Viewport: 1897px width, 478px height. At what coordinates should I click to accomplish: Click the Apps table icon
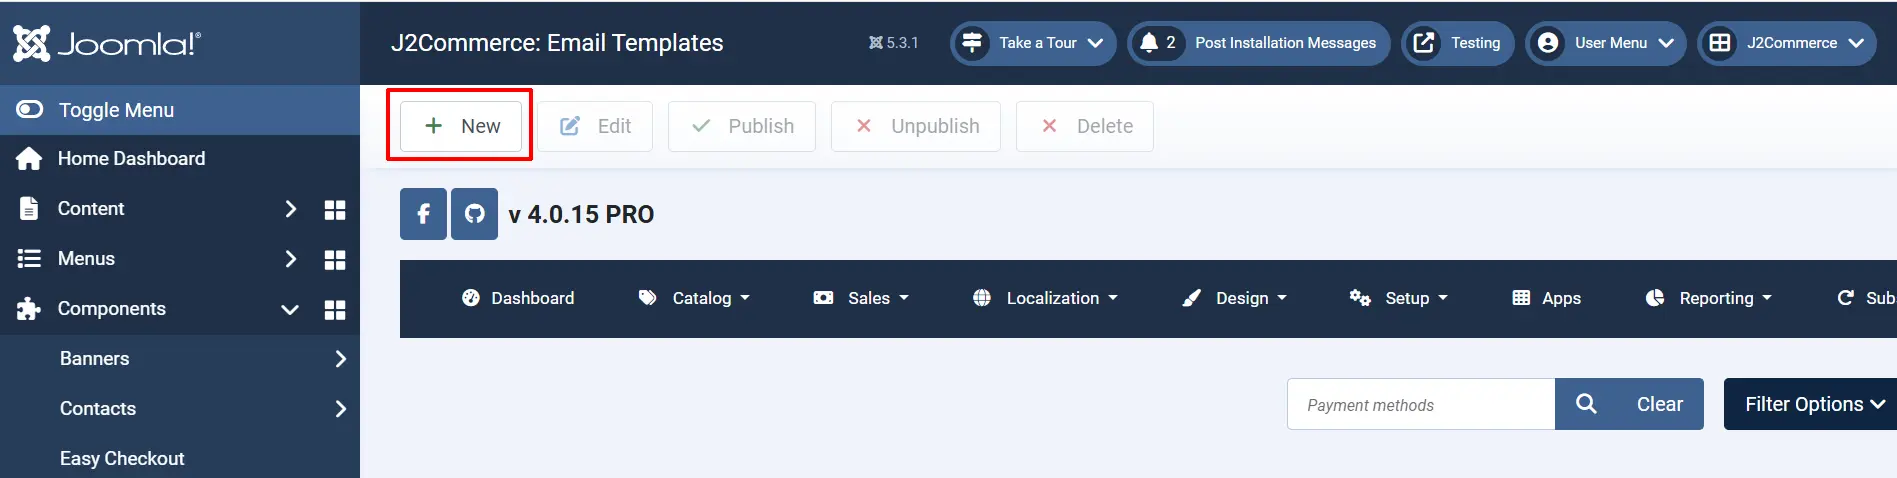click(1521, 298)
